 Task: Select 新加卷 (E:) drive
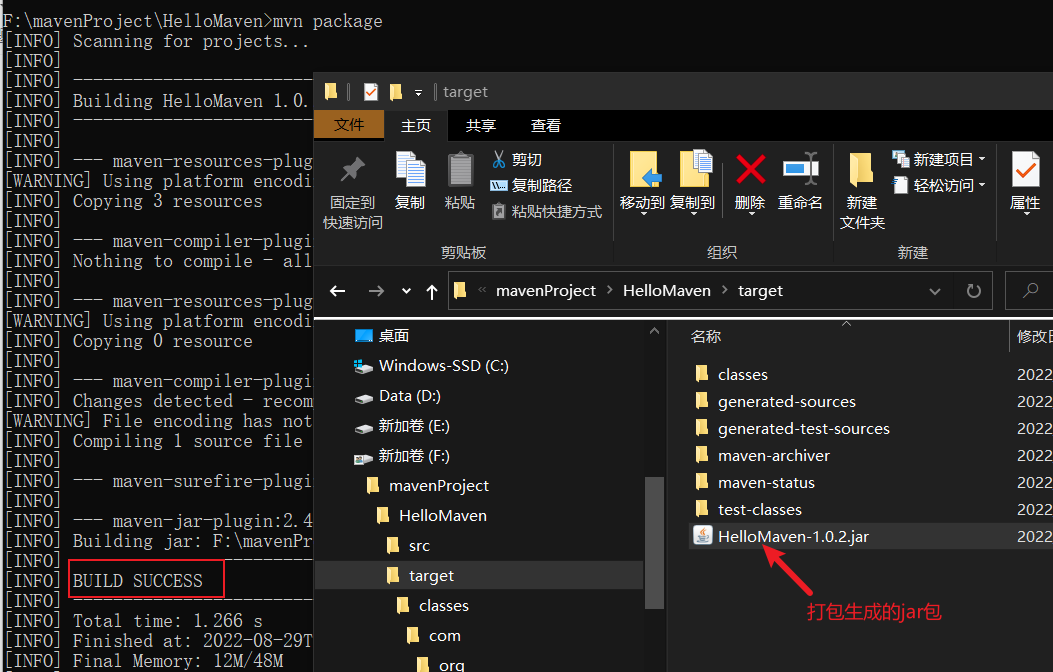(x=402, y=426)
